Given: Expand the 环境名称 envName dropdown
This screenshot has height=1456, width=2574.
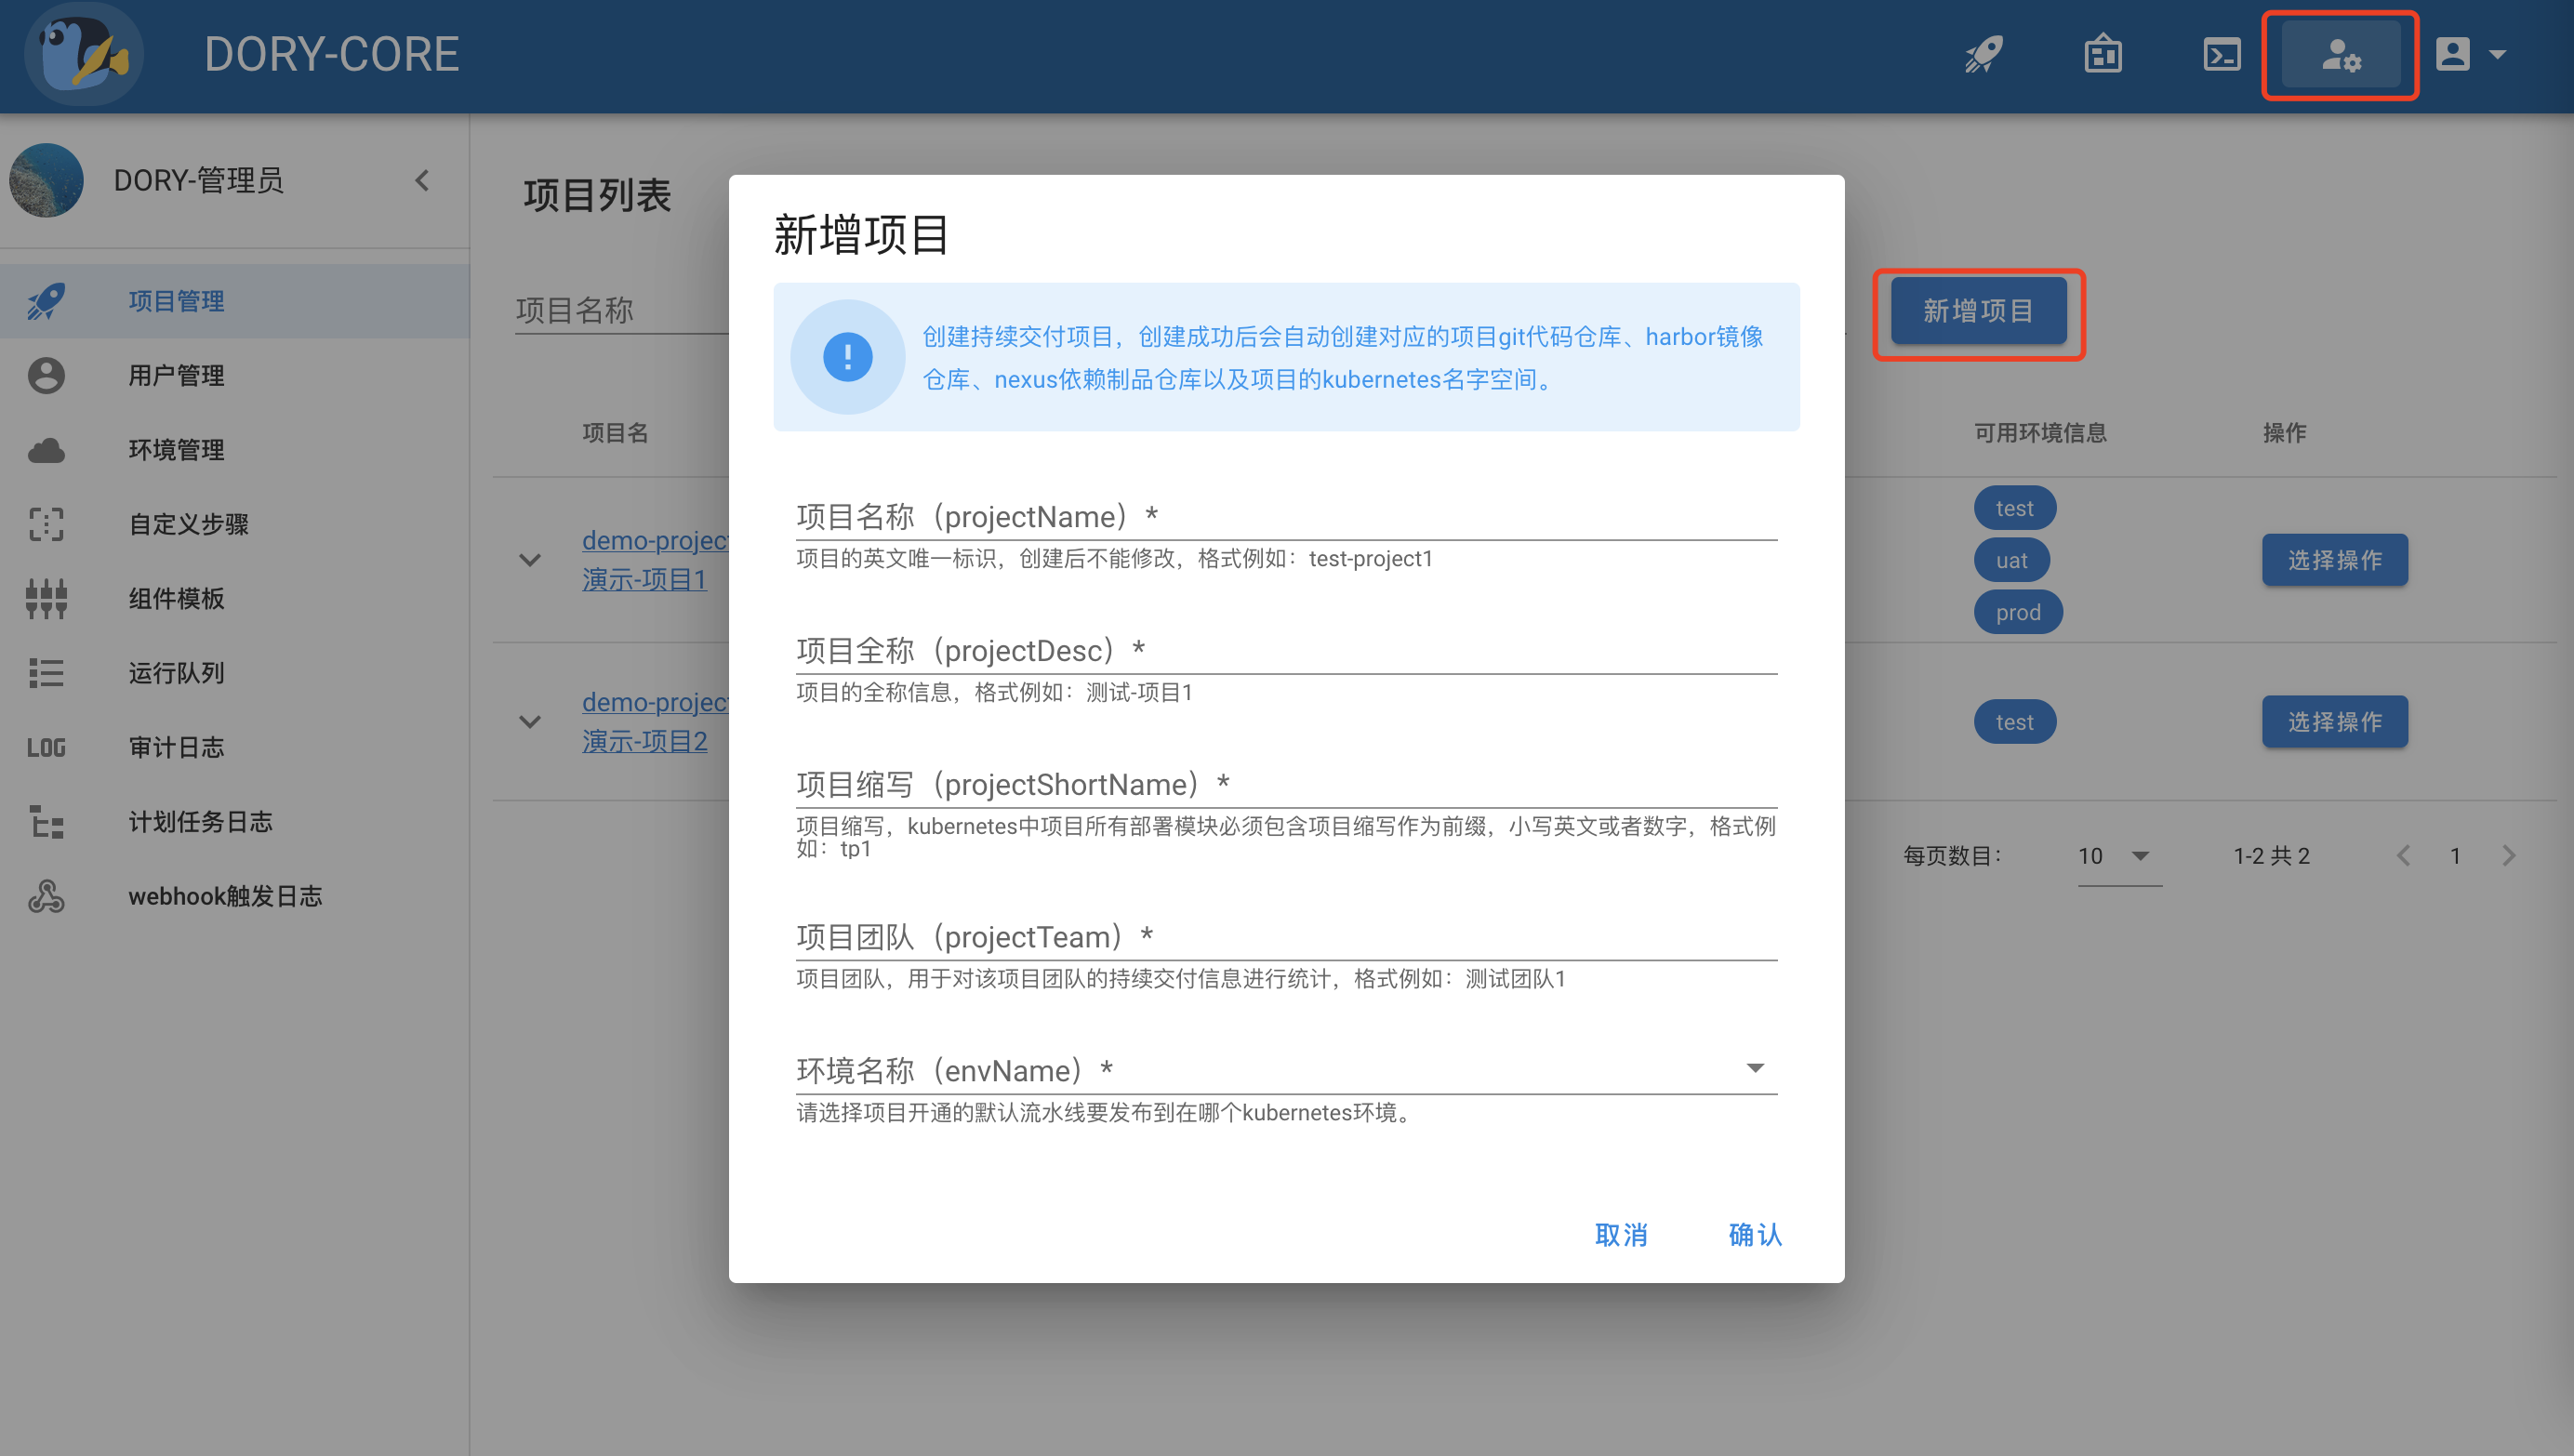Looking at the screenshot, I should (x=1754, y=1069).
